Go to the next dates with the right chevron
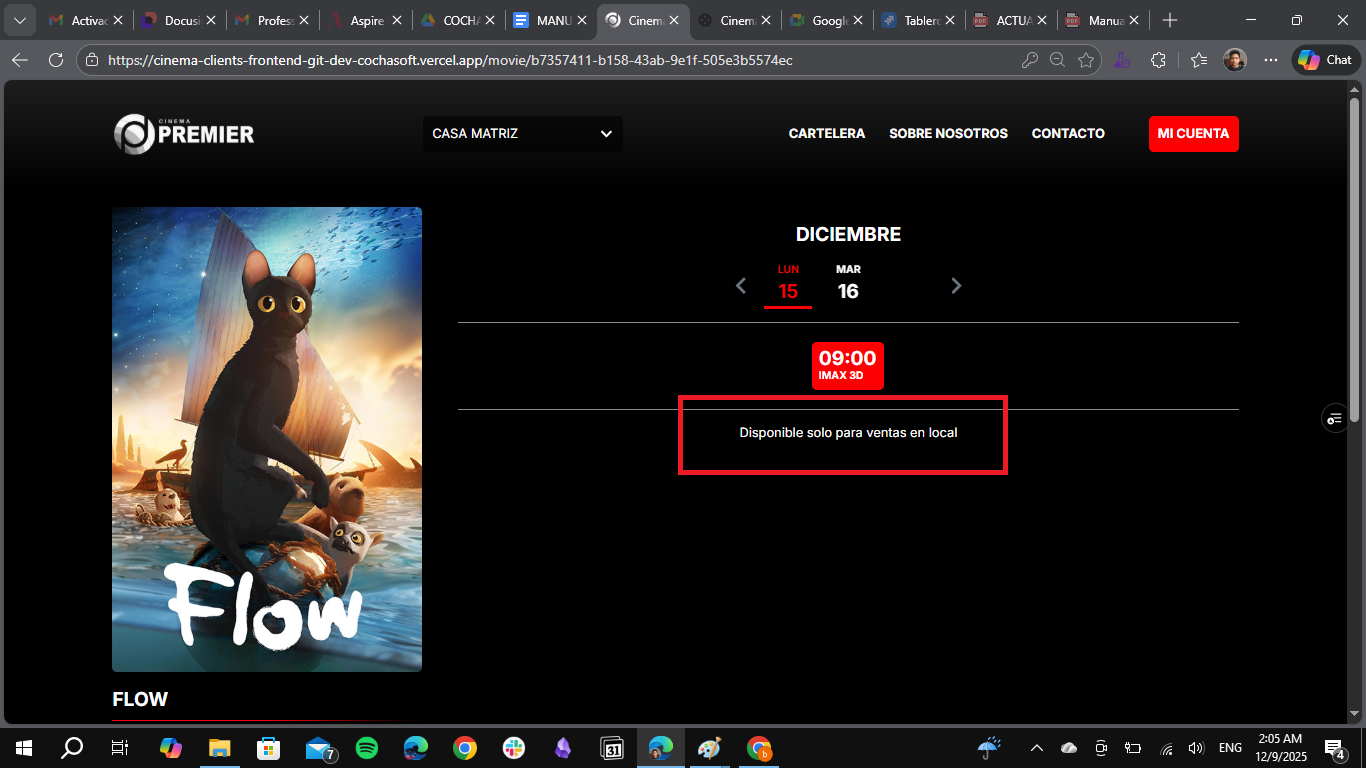The width and height of the screenshot is (1366, 768). [956, 286]
